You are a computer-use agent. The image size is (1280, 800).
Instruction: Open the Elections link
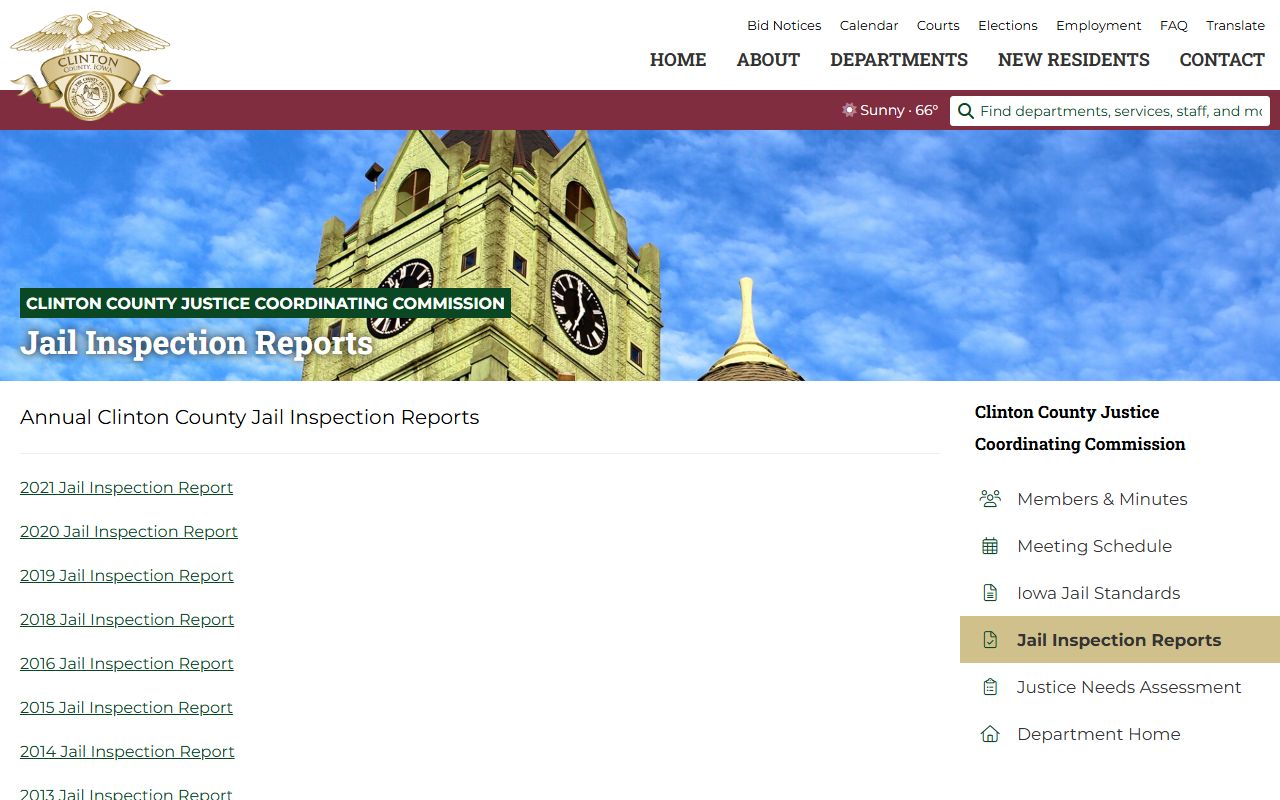[x=1008, y=26]
